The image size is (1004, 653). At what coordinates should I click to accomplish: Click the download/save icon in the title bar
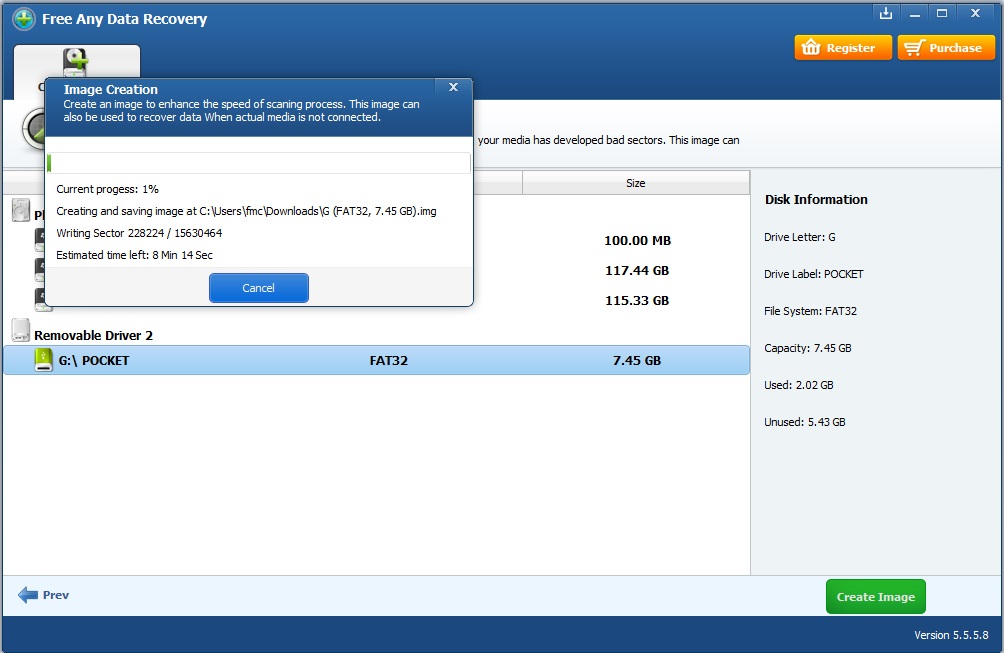tap(886, 13)
